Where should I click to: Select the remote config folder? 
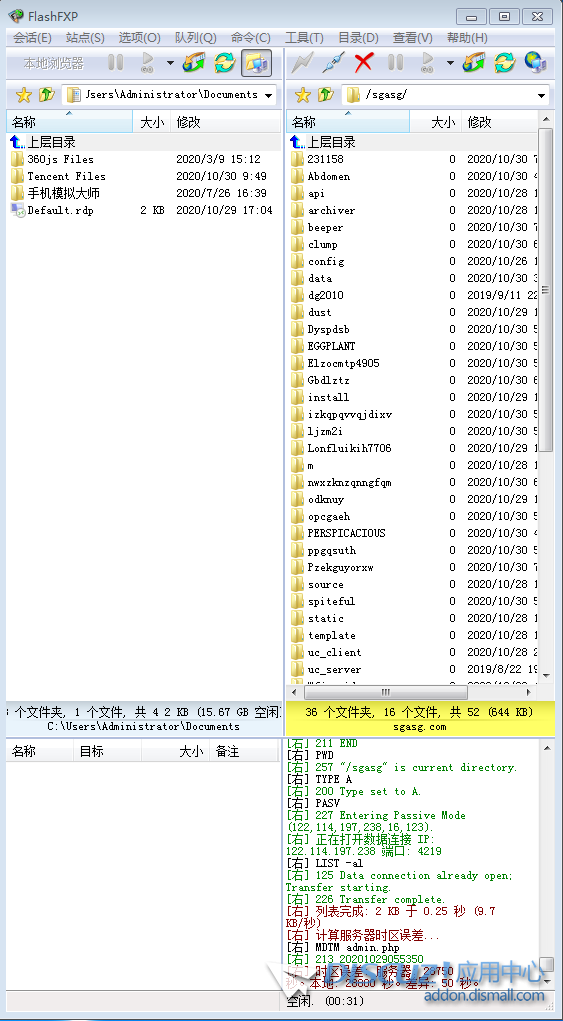coord(325,261)
